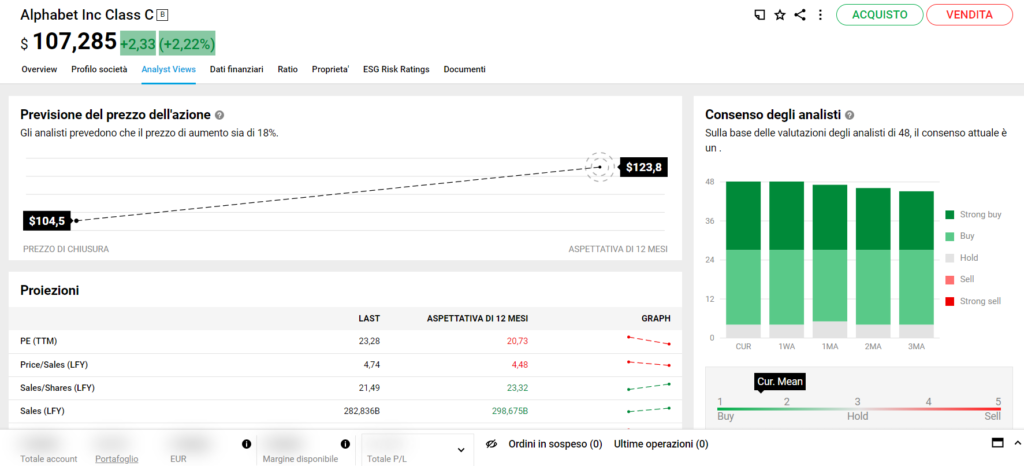Click the Buy legend swatch
The width and height of the screenshot is (1024, 466).
click(x=950, y=236)
